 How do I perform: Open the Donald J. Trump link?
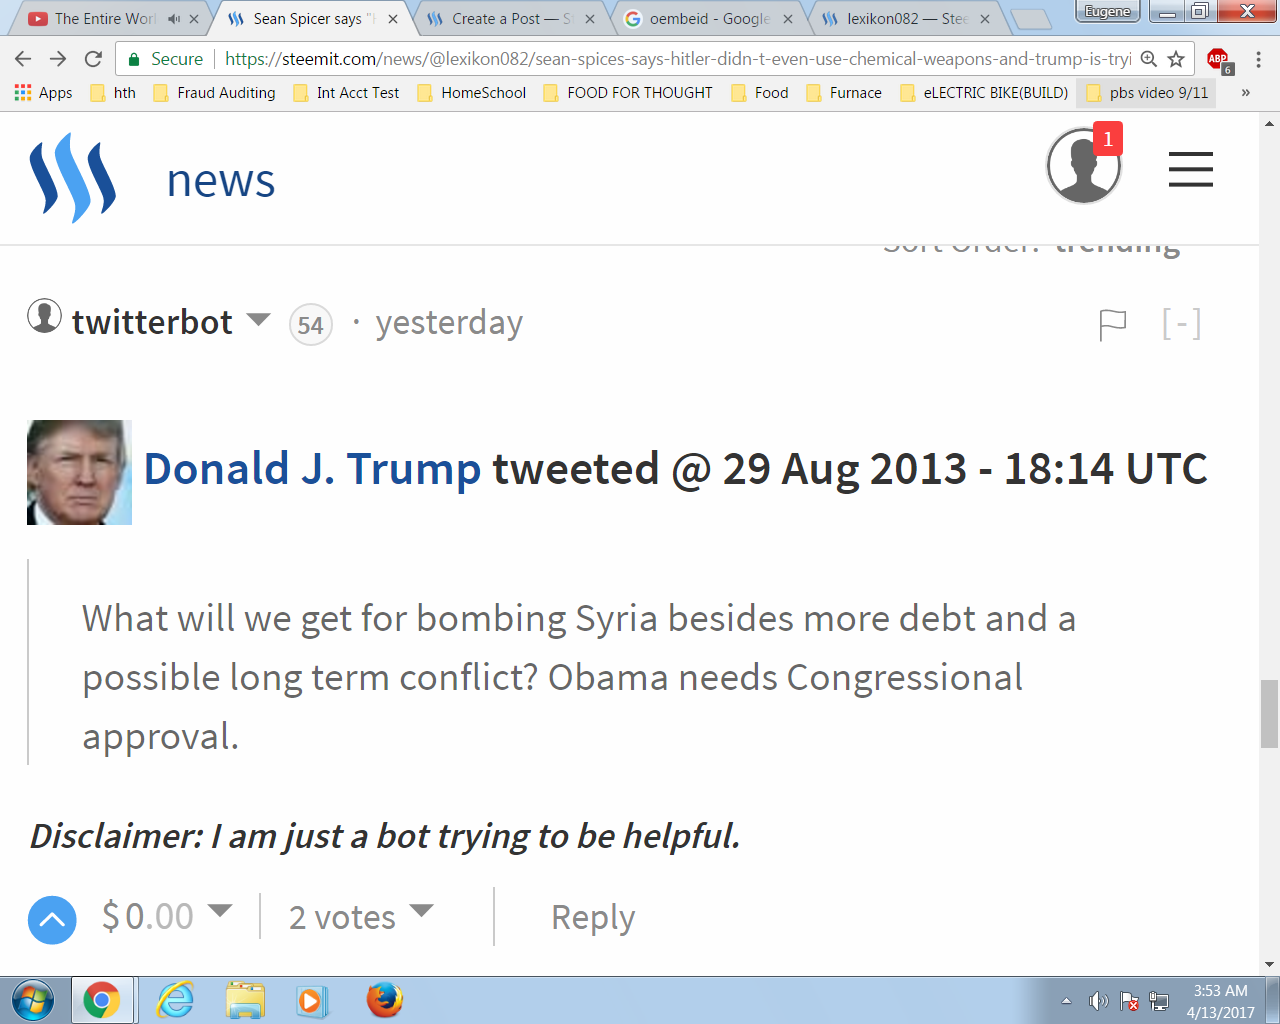(x=312, y=469)
